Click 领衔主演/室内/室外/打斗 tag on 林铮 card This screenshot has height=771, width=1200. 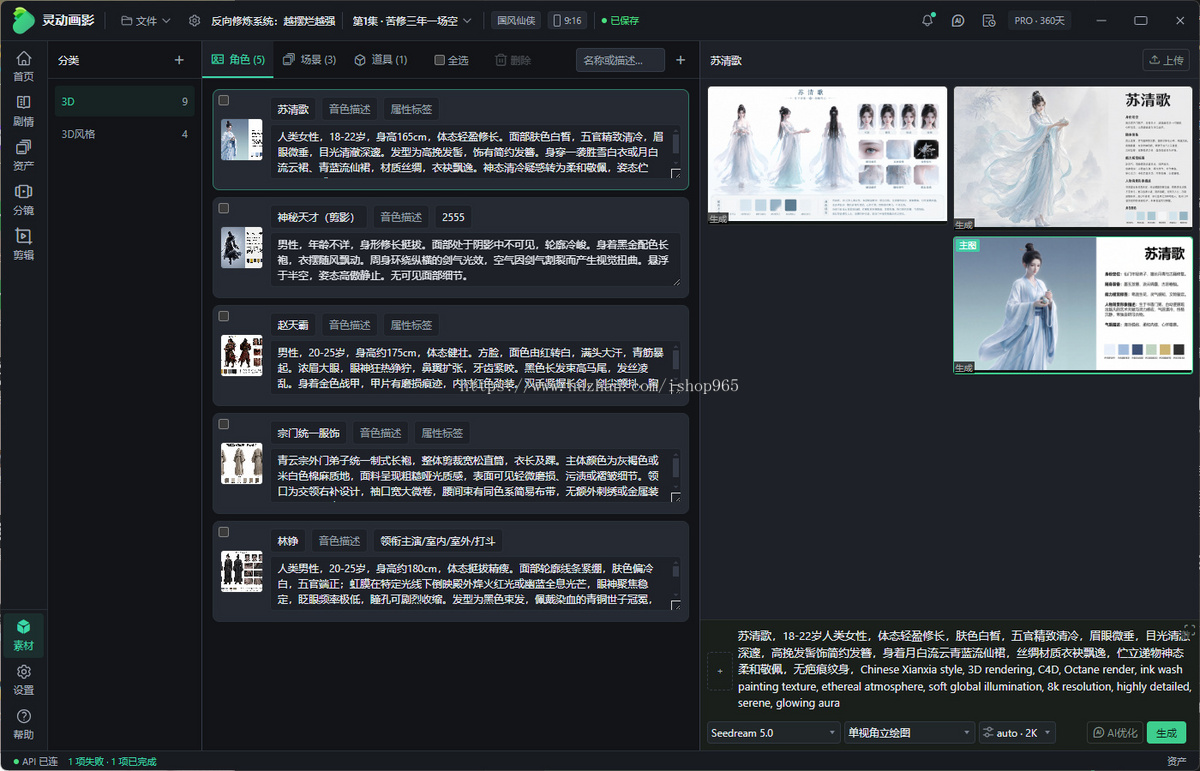pos(437,541)
